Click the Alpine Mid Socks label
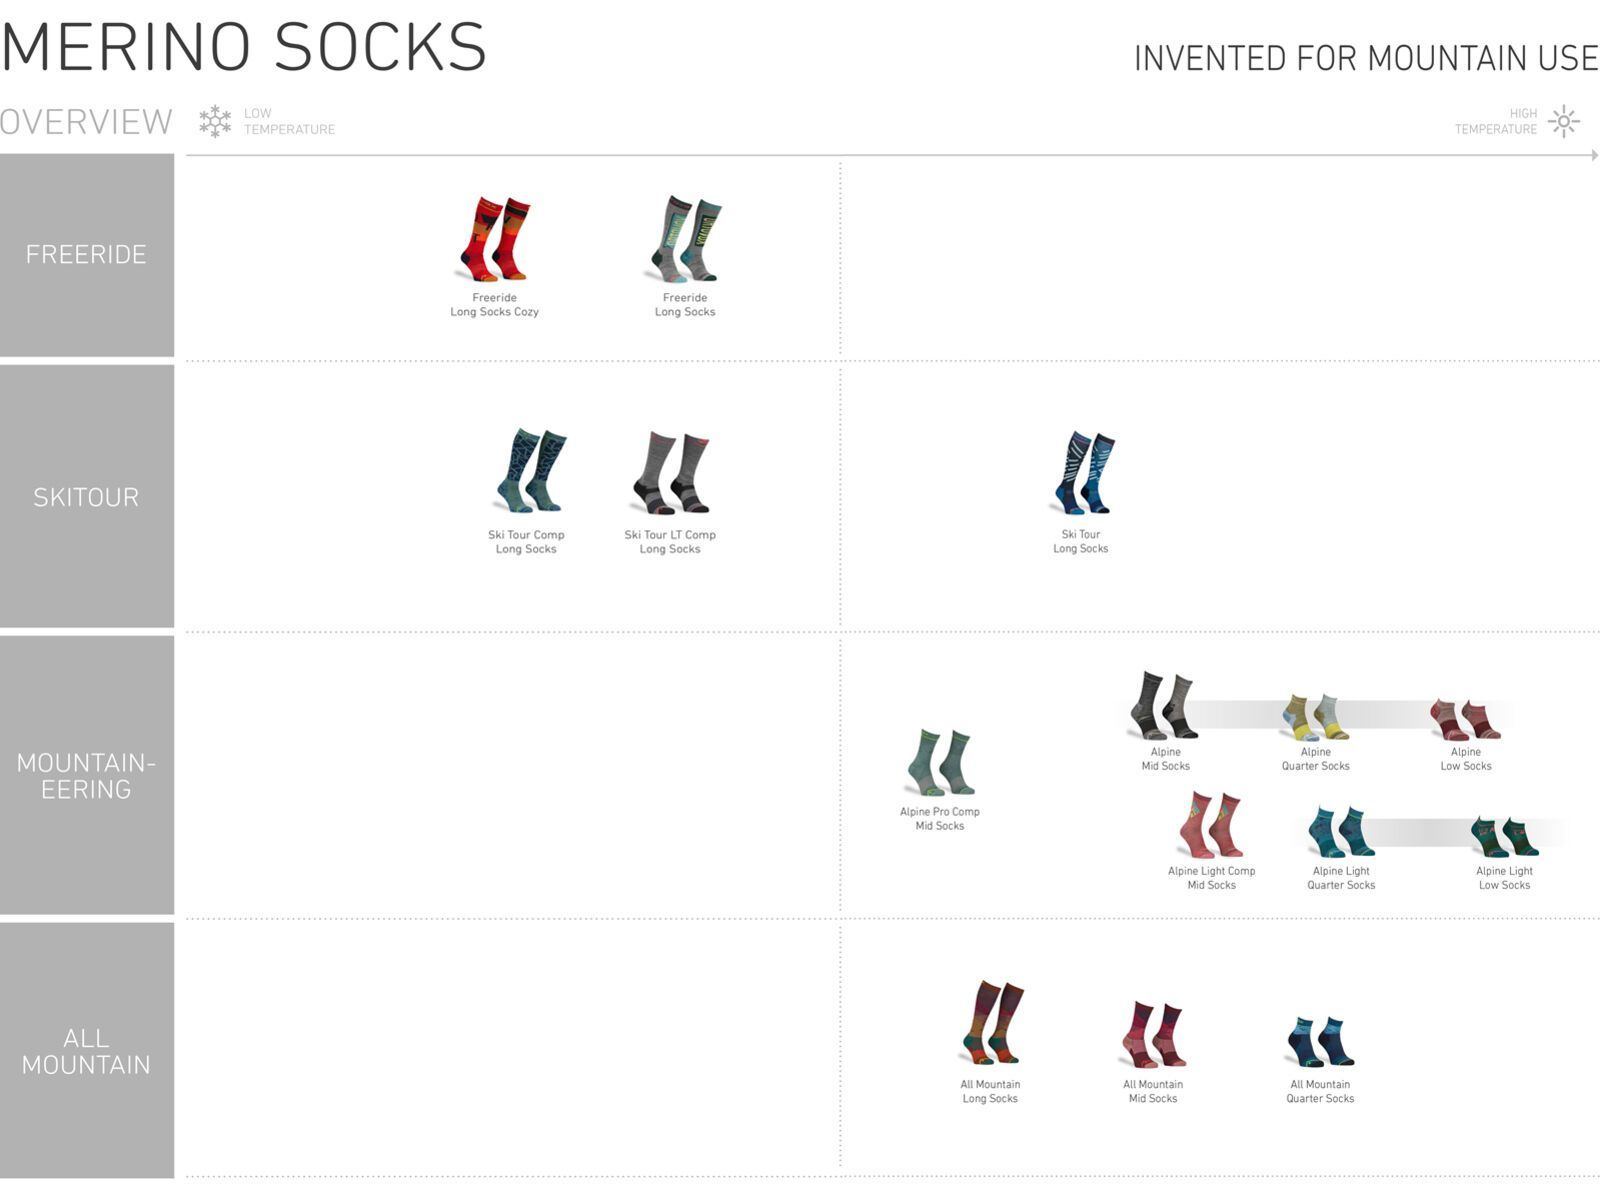Image resolution: width=1600 pixels, height=1200 pixels. click(1166, 759)
